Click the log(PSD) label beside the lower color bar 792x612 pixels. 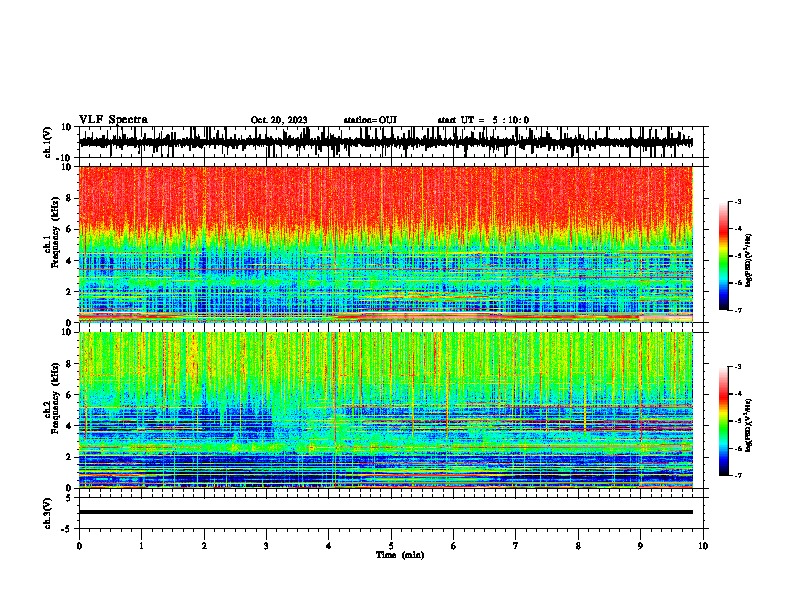click(x=749, y=425)
